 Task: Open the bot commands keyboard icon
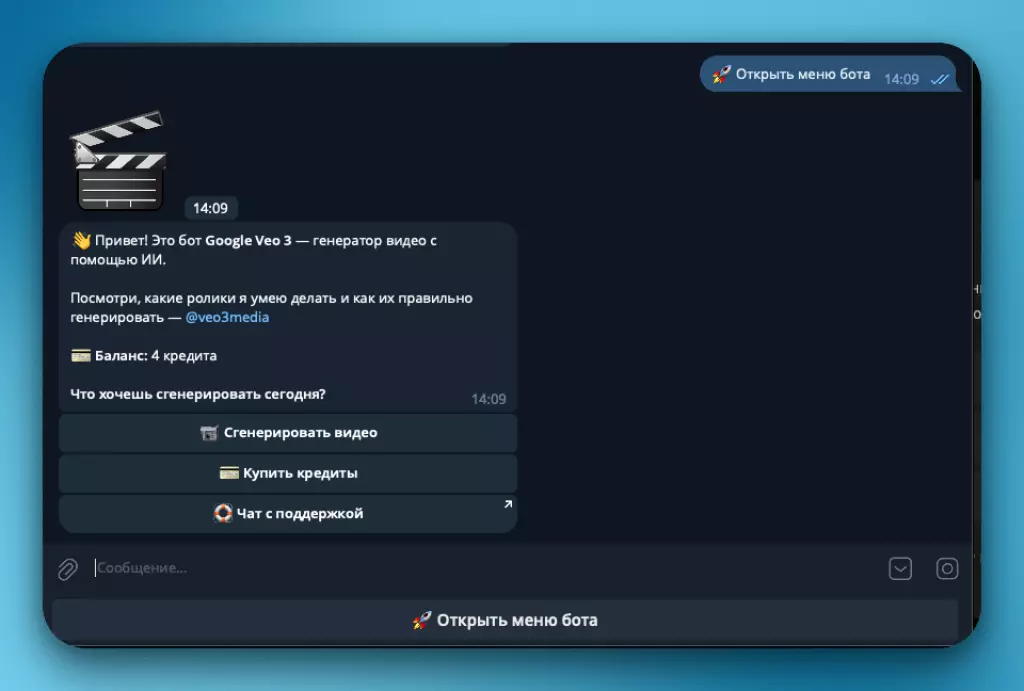click(900, 568)
